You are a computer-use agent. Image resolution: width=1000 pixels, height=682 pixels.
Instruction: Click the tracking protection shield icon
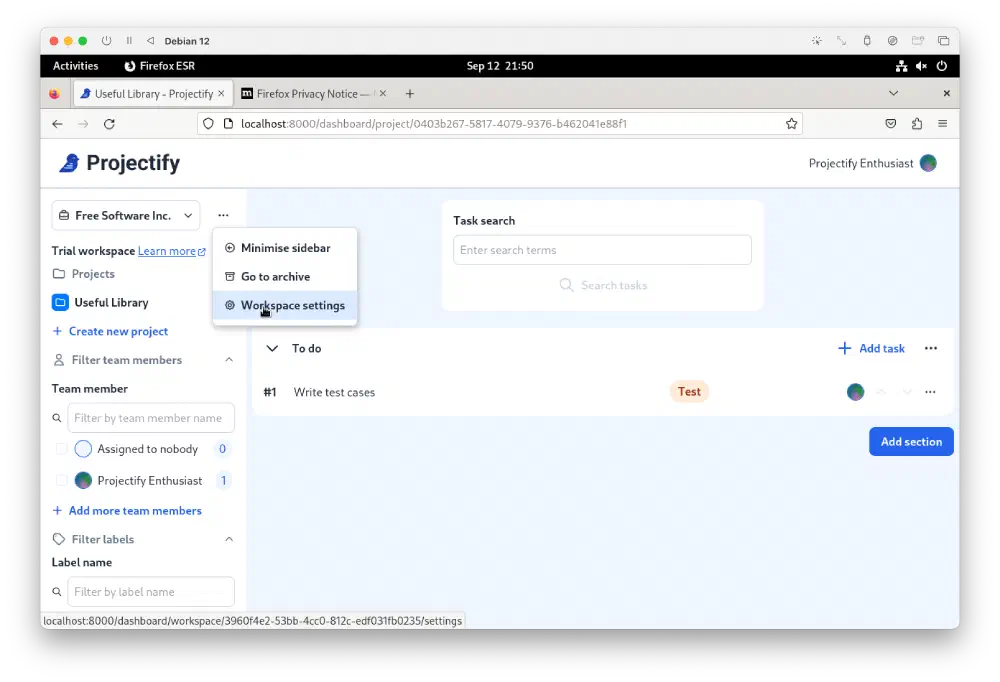point(208,124)
